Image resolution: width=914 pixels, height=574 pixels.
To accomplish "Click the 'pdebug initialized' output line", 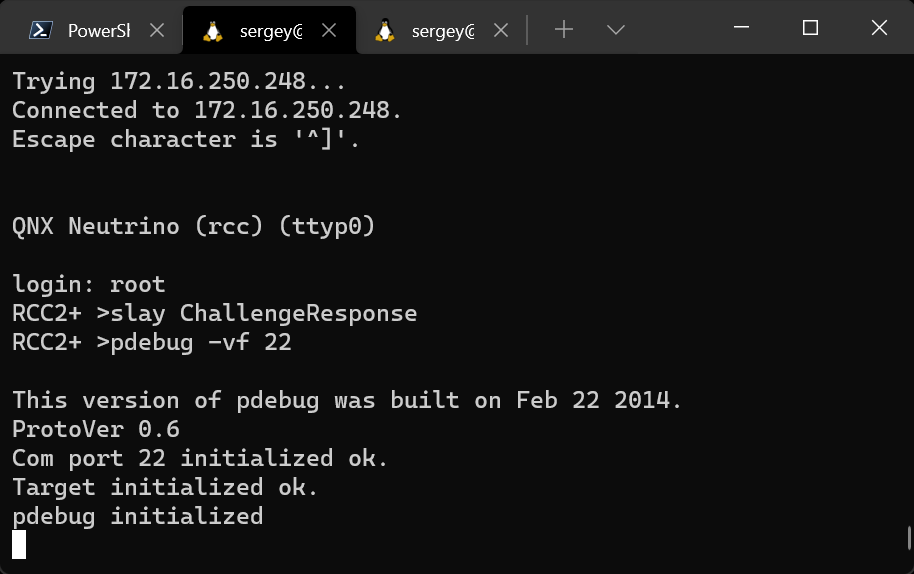I will [137, 516].
